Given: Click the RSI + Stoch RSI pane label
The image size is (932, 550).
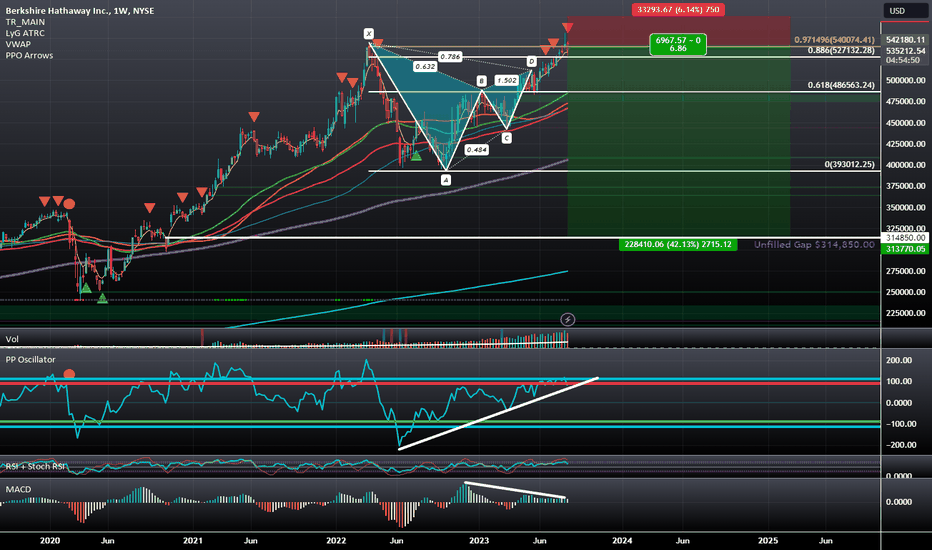Looking at the screenshot, I should (x=36, y=466).
